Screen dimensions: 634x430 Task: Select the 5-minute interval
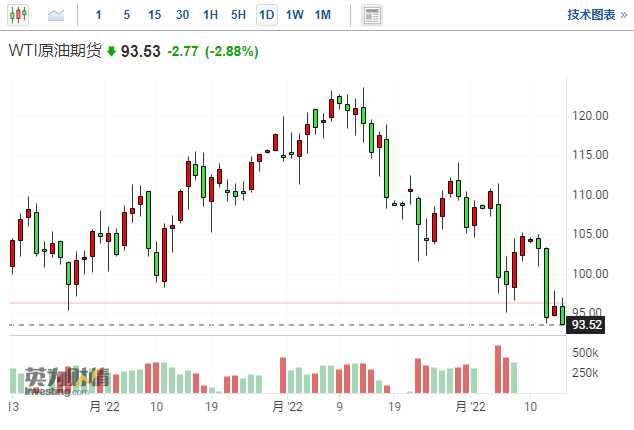coord(125,15)
